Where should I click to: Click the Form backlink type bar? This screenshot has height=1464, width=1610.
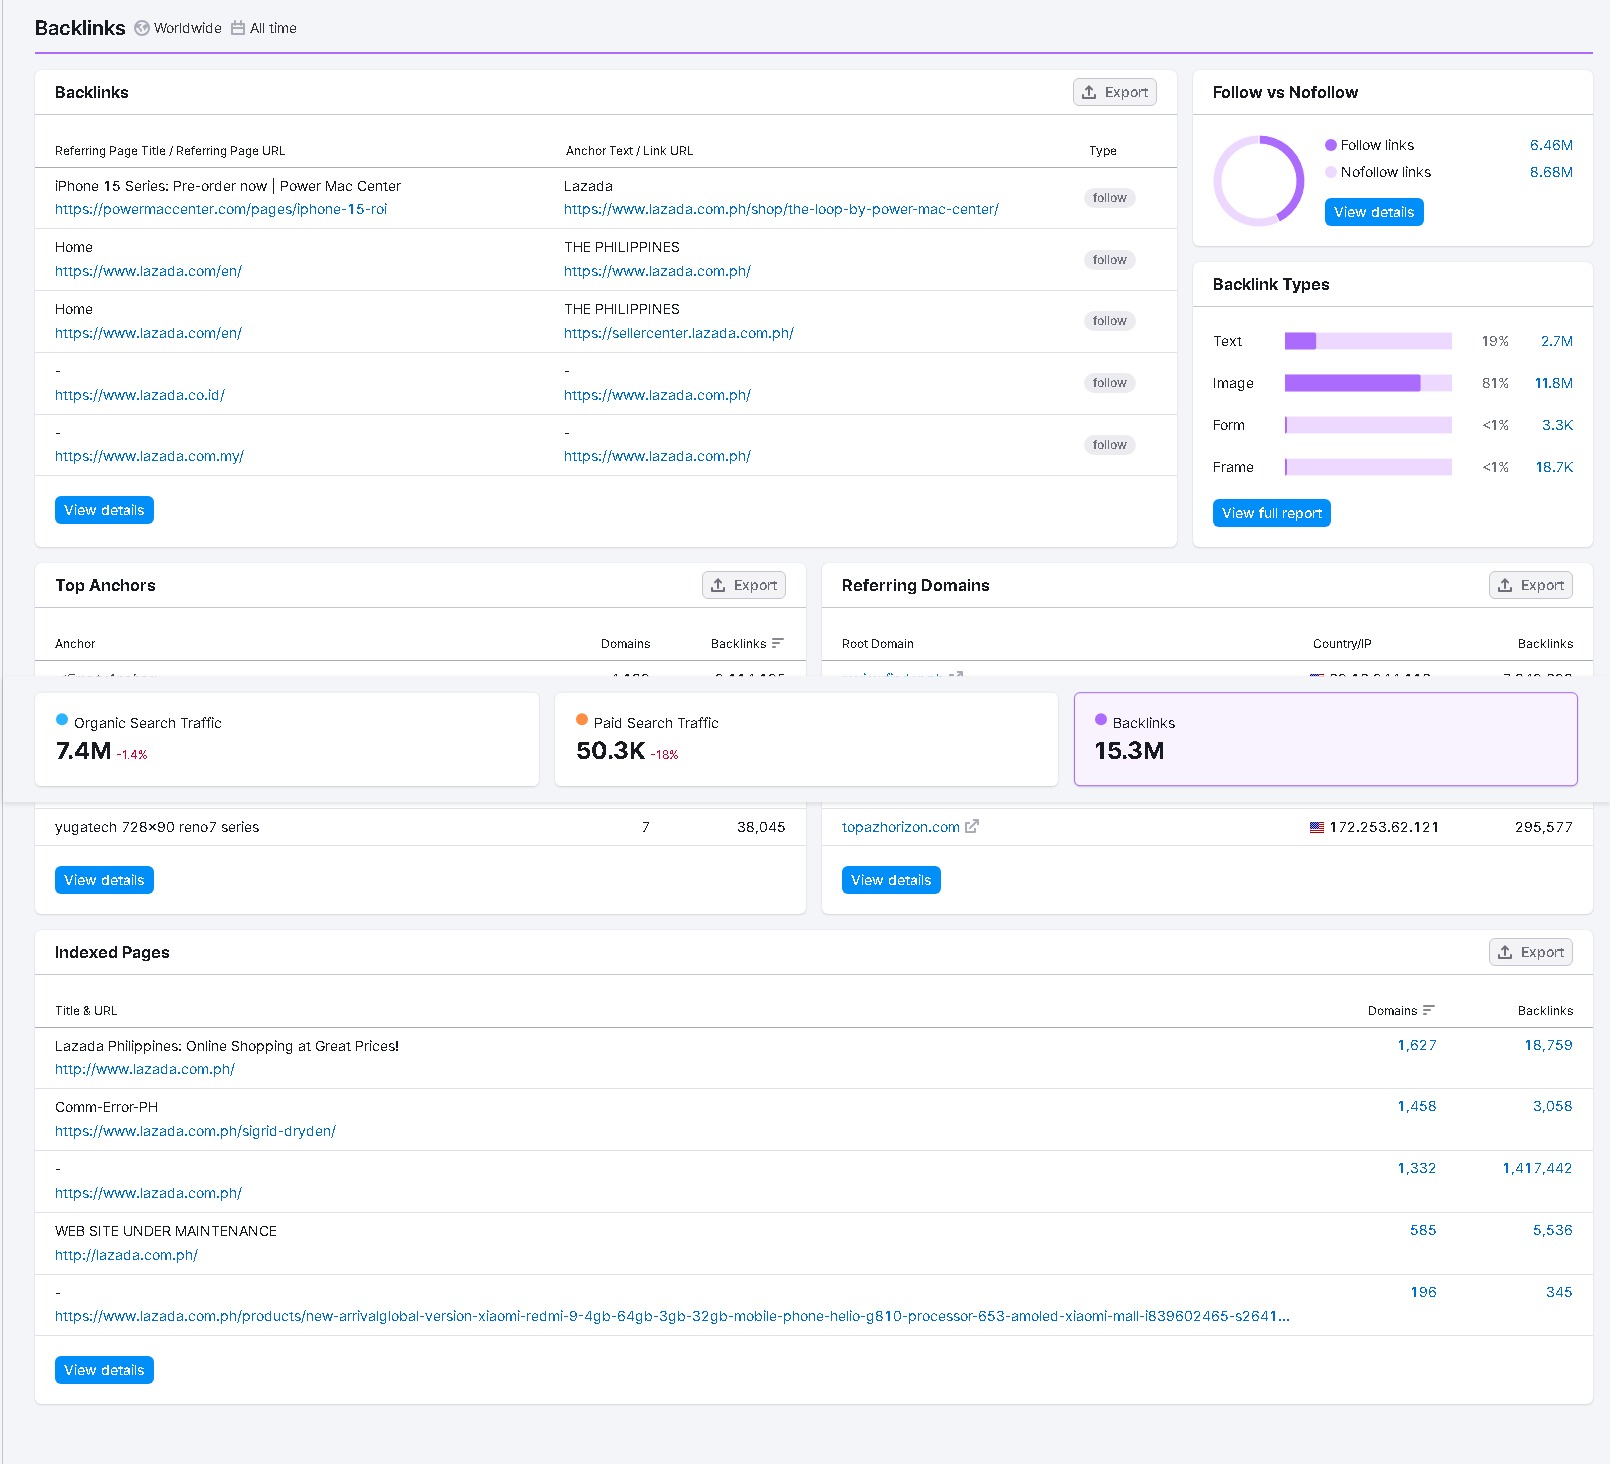click(1368, 425)
